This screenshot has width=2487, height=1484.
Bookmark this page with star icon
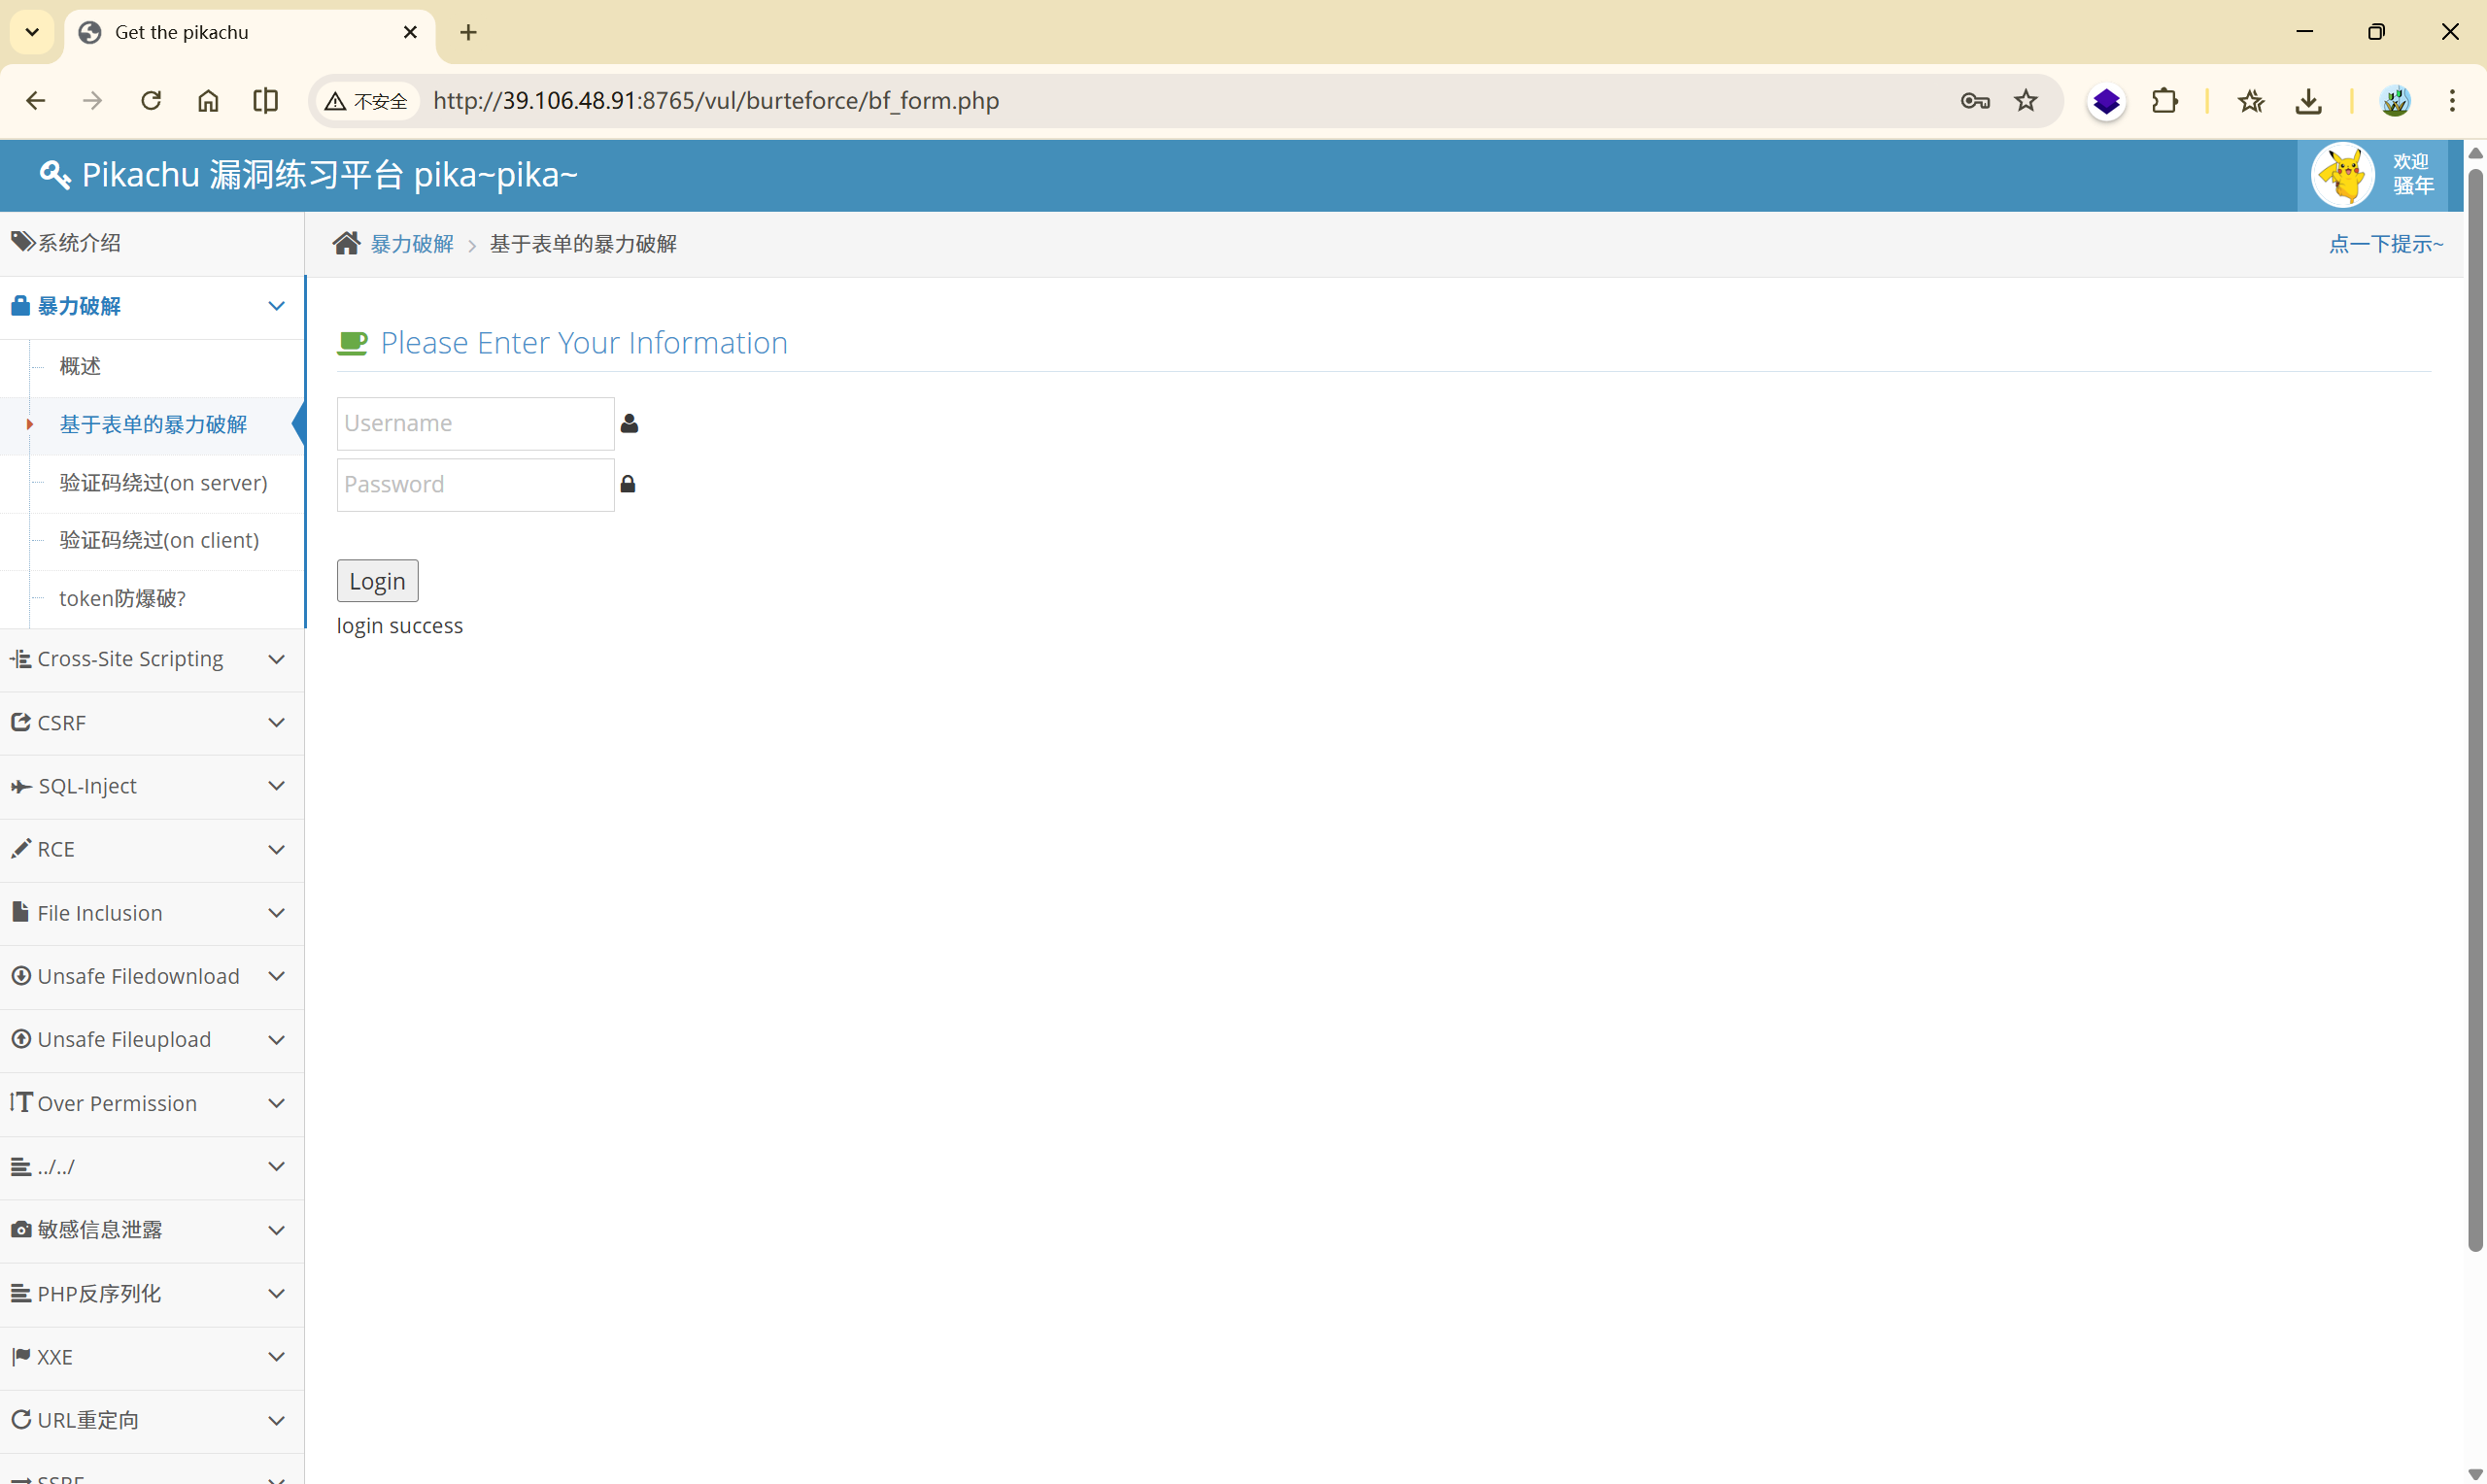(2025, 101)
